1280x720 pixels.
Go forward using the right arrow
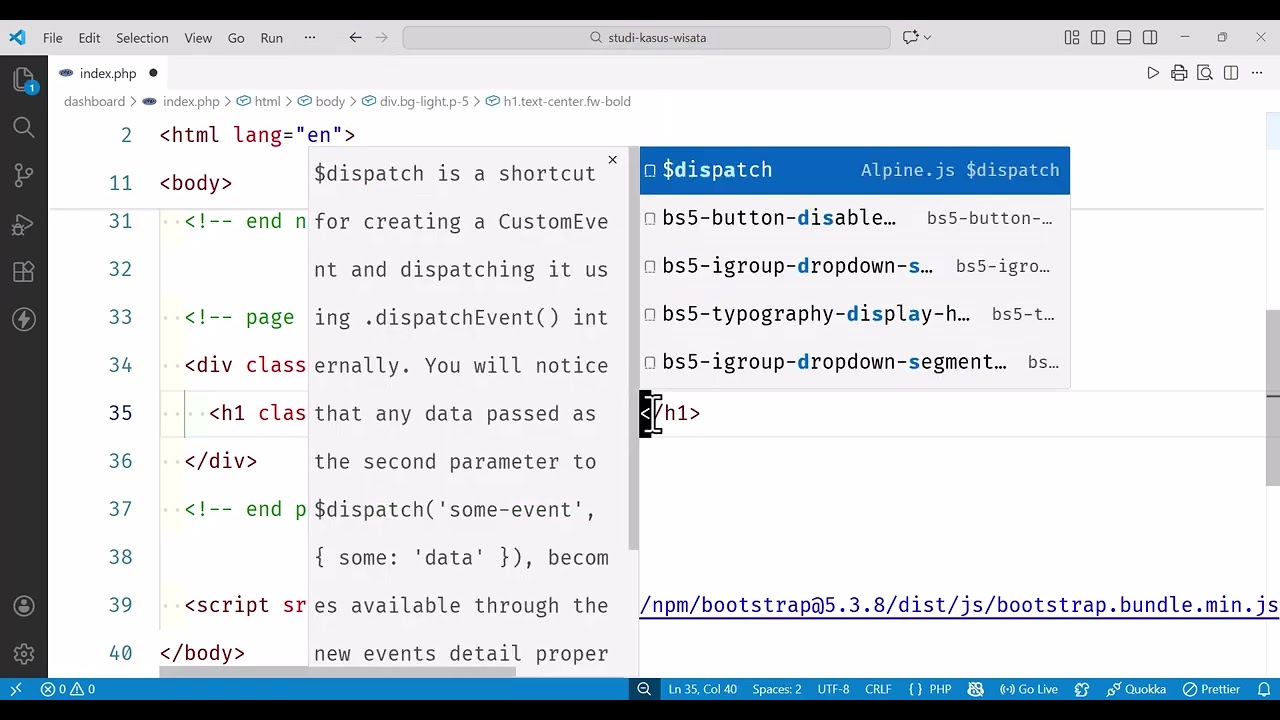[x=381, y=37]
